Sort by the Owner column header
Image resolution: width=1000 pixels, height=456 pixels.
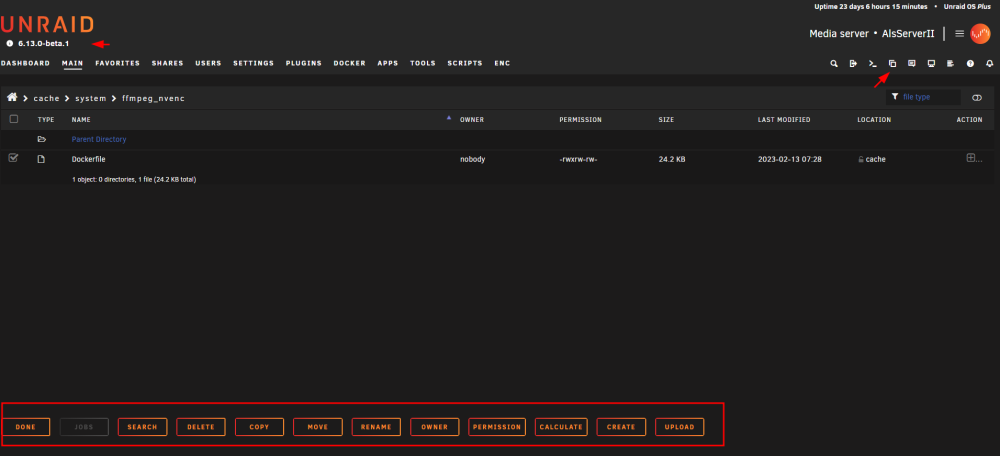pyautogui.click(x=472, y=119)
